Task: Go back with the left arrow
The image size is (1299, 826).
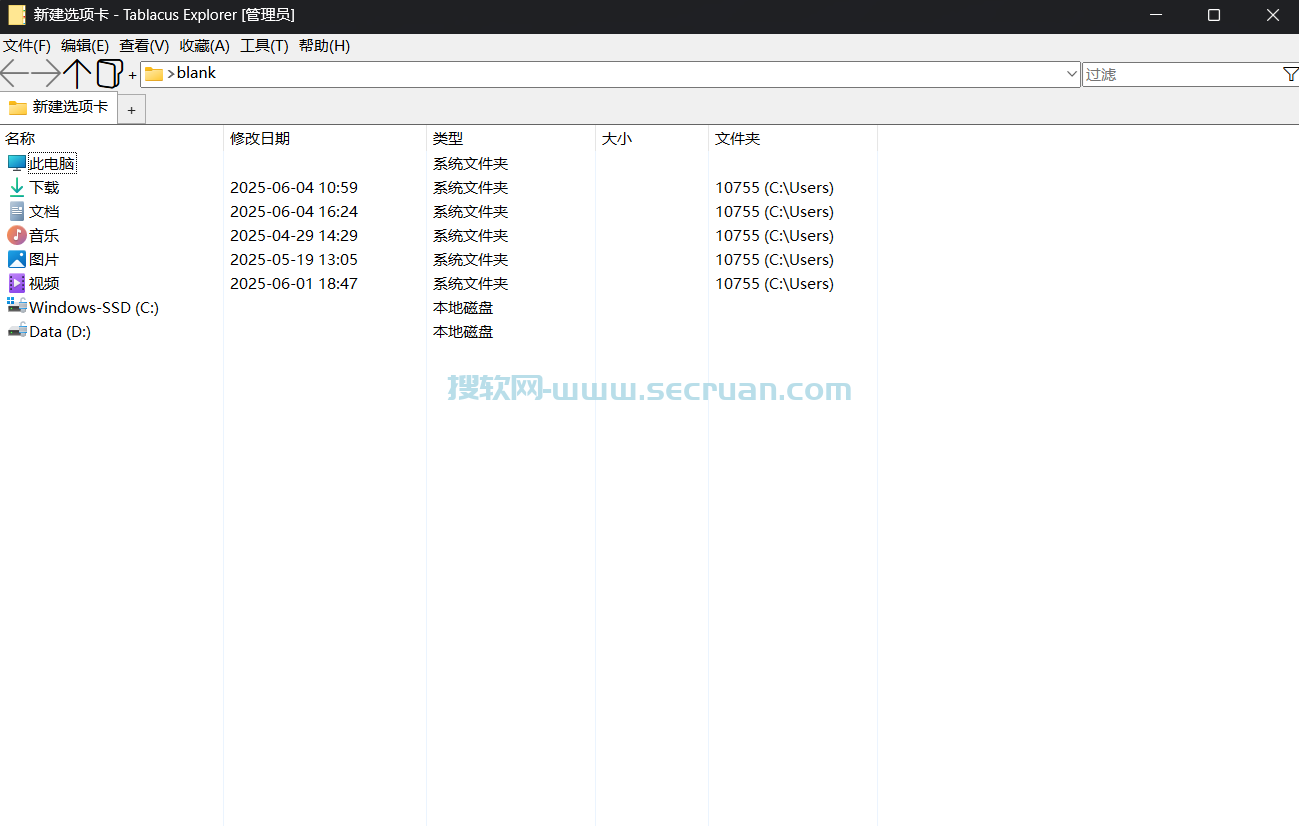Action: (x=14, y=73)
